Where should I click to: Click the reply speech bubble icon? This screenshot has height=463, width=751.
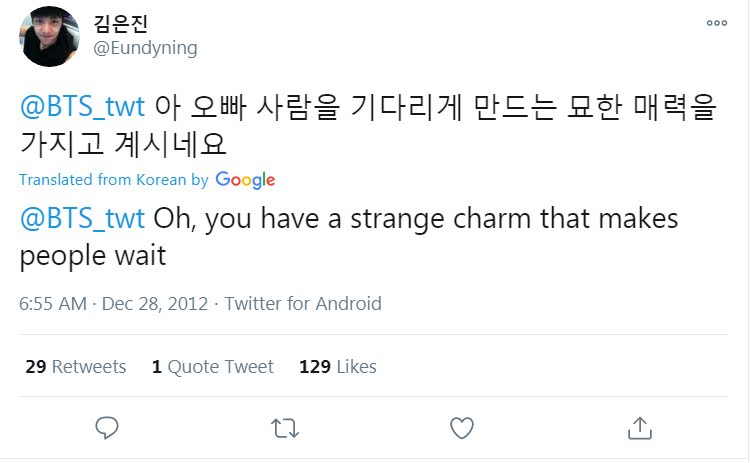[107, 428]
